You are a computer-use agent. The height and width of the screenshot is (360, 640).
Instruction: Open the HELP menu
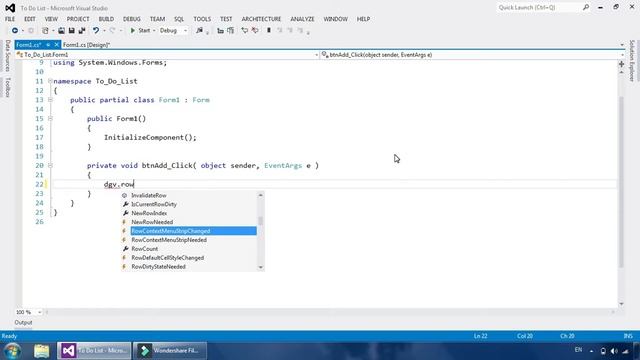coord(363,19)
